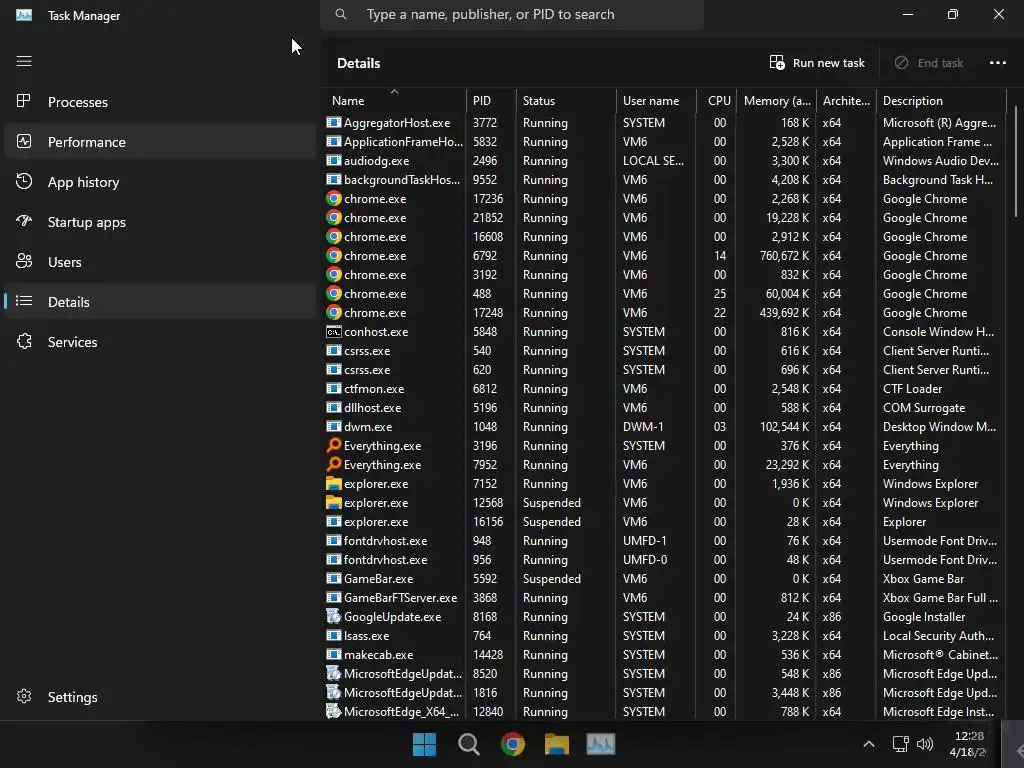The image size is (1024, 768).
Task: Select the audiodg.exe row
Action: click(x=665, y=160)
